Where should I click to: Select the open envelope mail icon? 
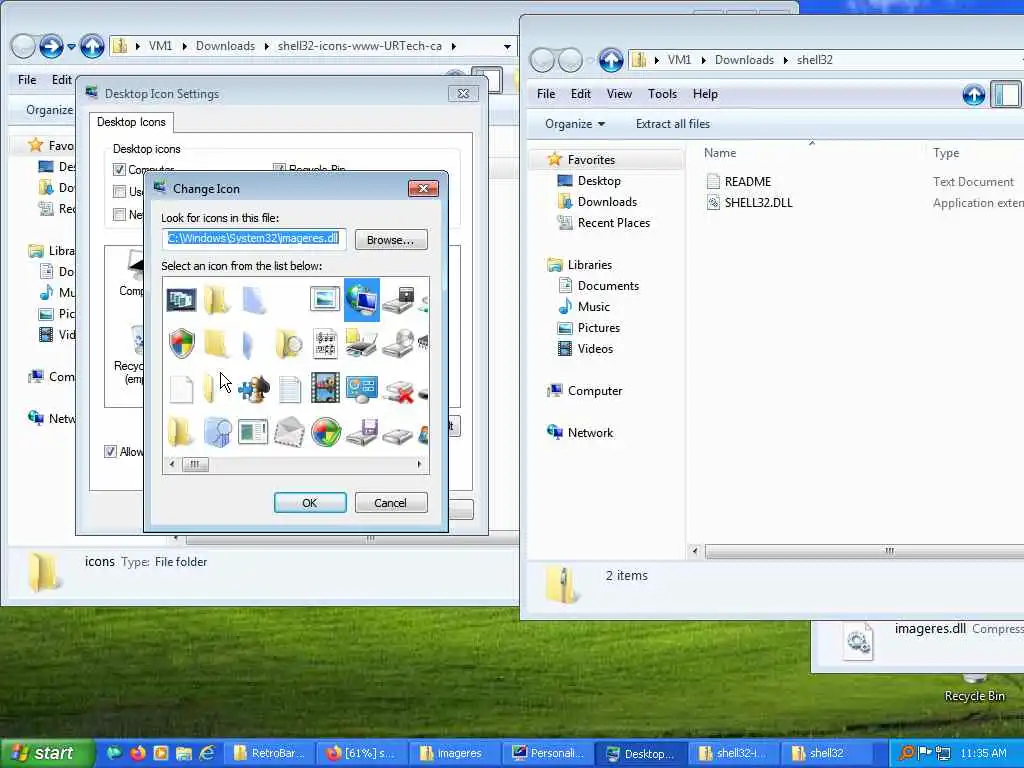pyautogui.click(x=289, y=432)
